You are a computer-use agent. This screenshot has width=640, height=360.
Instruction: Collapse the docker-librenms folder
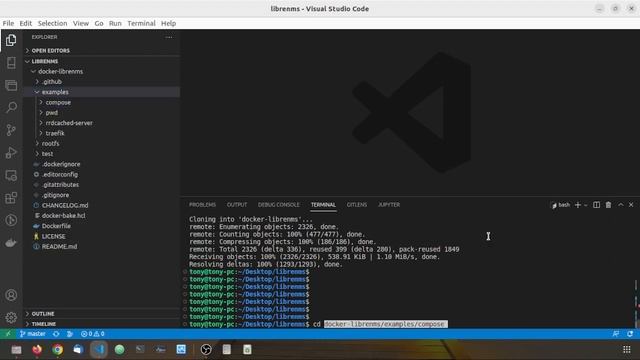60,71
